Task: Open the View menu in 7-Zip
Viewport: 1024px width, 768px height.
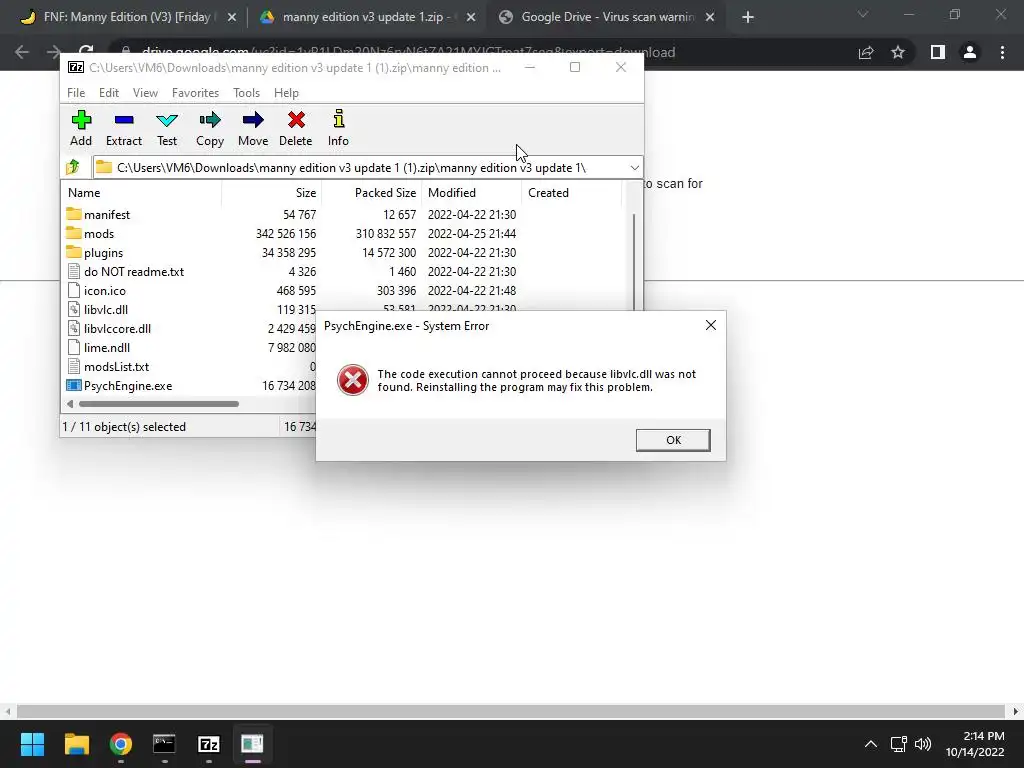Action: (x=145, y=93)
